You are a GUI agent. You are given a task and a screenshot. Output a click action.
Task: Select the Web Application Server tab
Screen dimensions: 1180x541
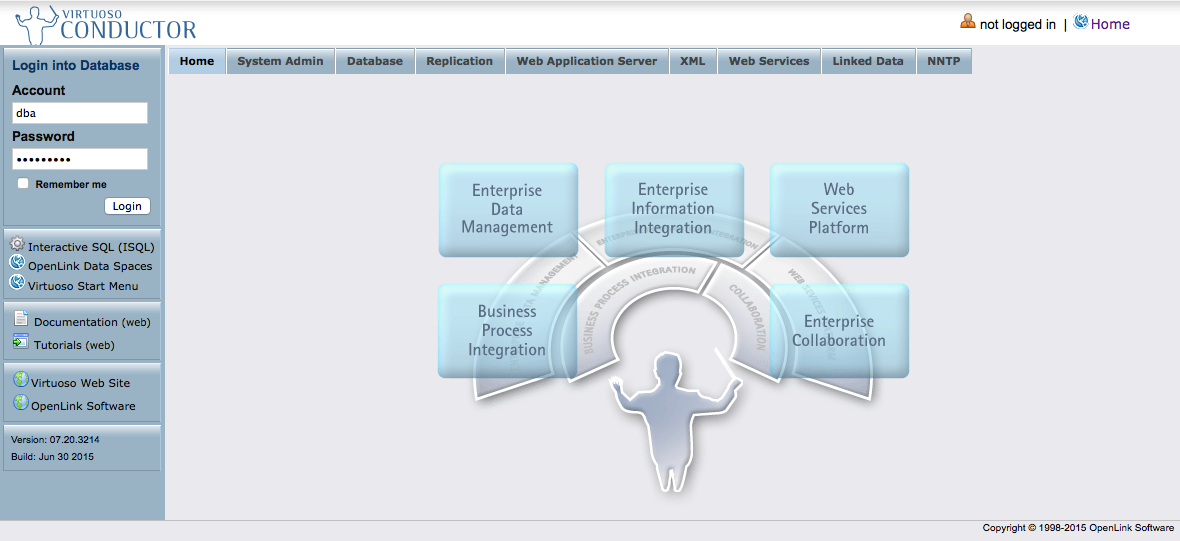[586, 61]
